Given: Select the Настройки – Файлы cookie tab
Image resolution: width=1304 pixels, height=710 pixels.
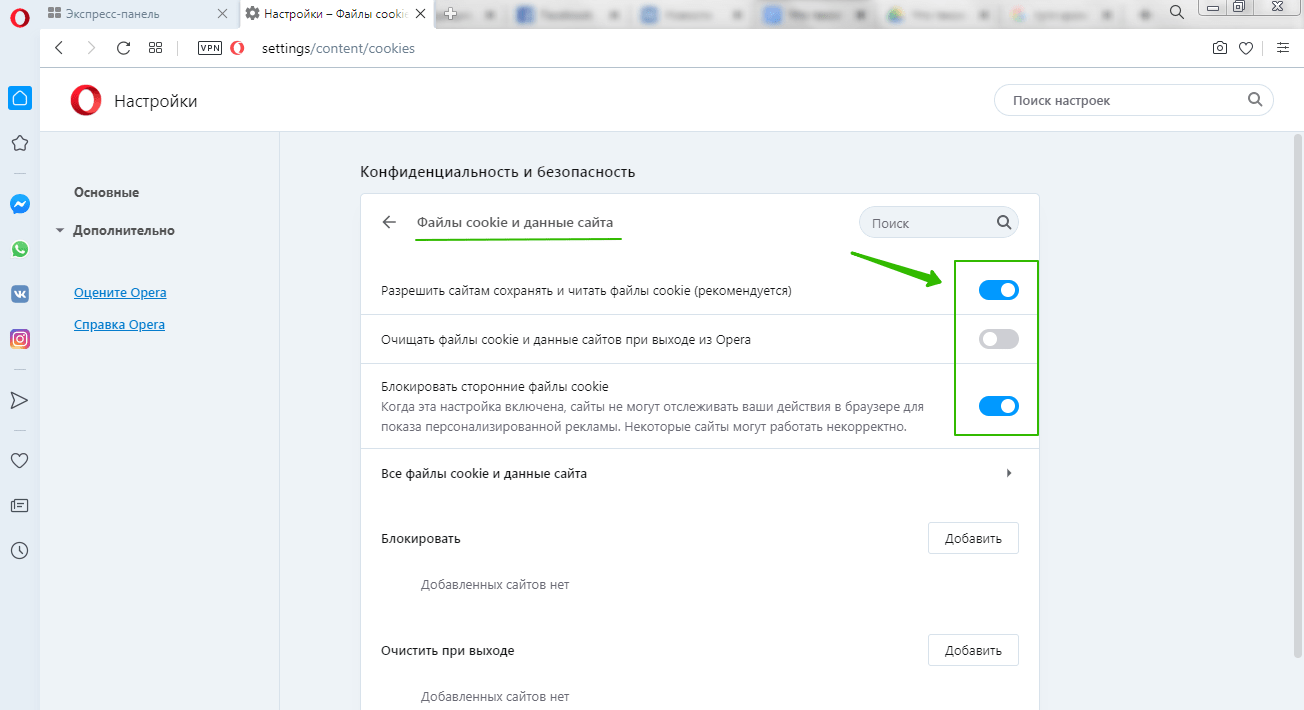Looking at the screenshot, I should (x=338, y=14).
